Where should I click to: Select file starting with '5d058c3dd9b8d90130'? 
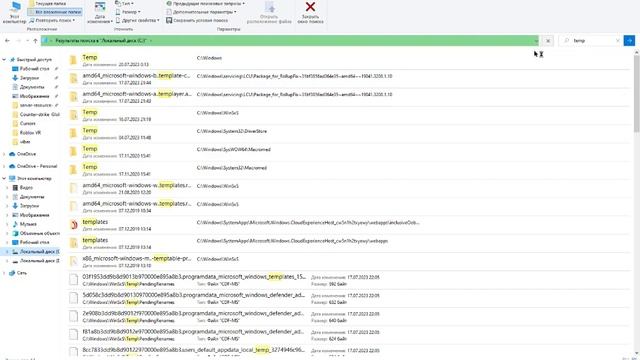tap(349, 298)
